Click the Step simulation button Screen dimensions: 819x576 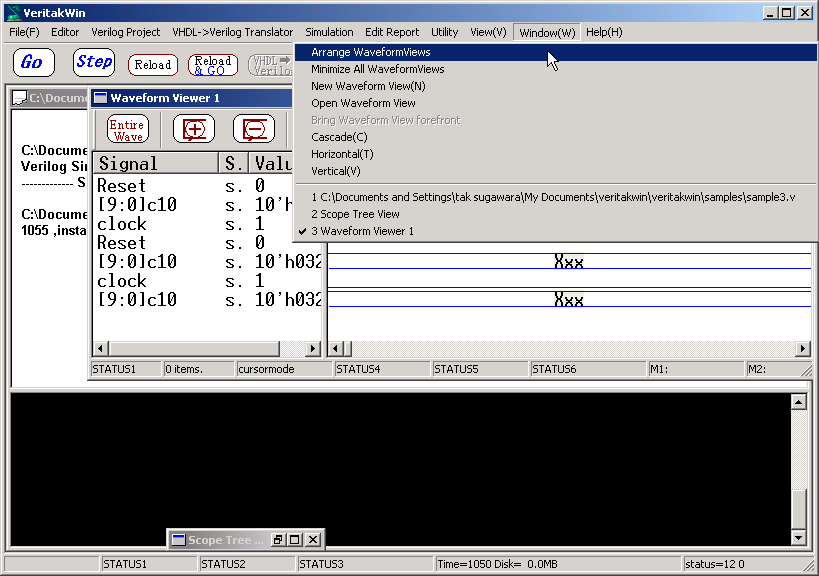tap(94, 62)
